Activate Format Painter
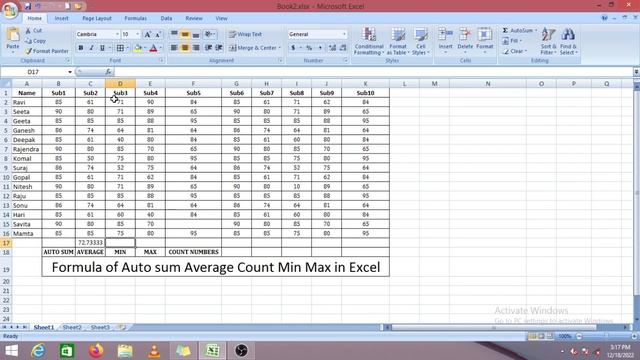This screenshot has width=640, height=360. pos(47,51)
